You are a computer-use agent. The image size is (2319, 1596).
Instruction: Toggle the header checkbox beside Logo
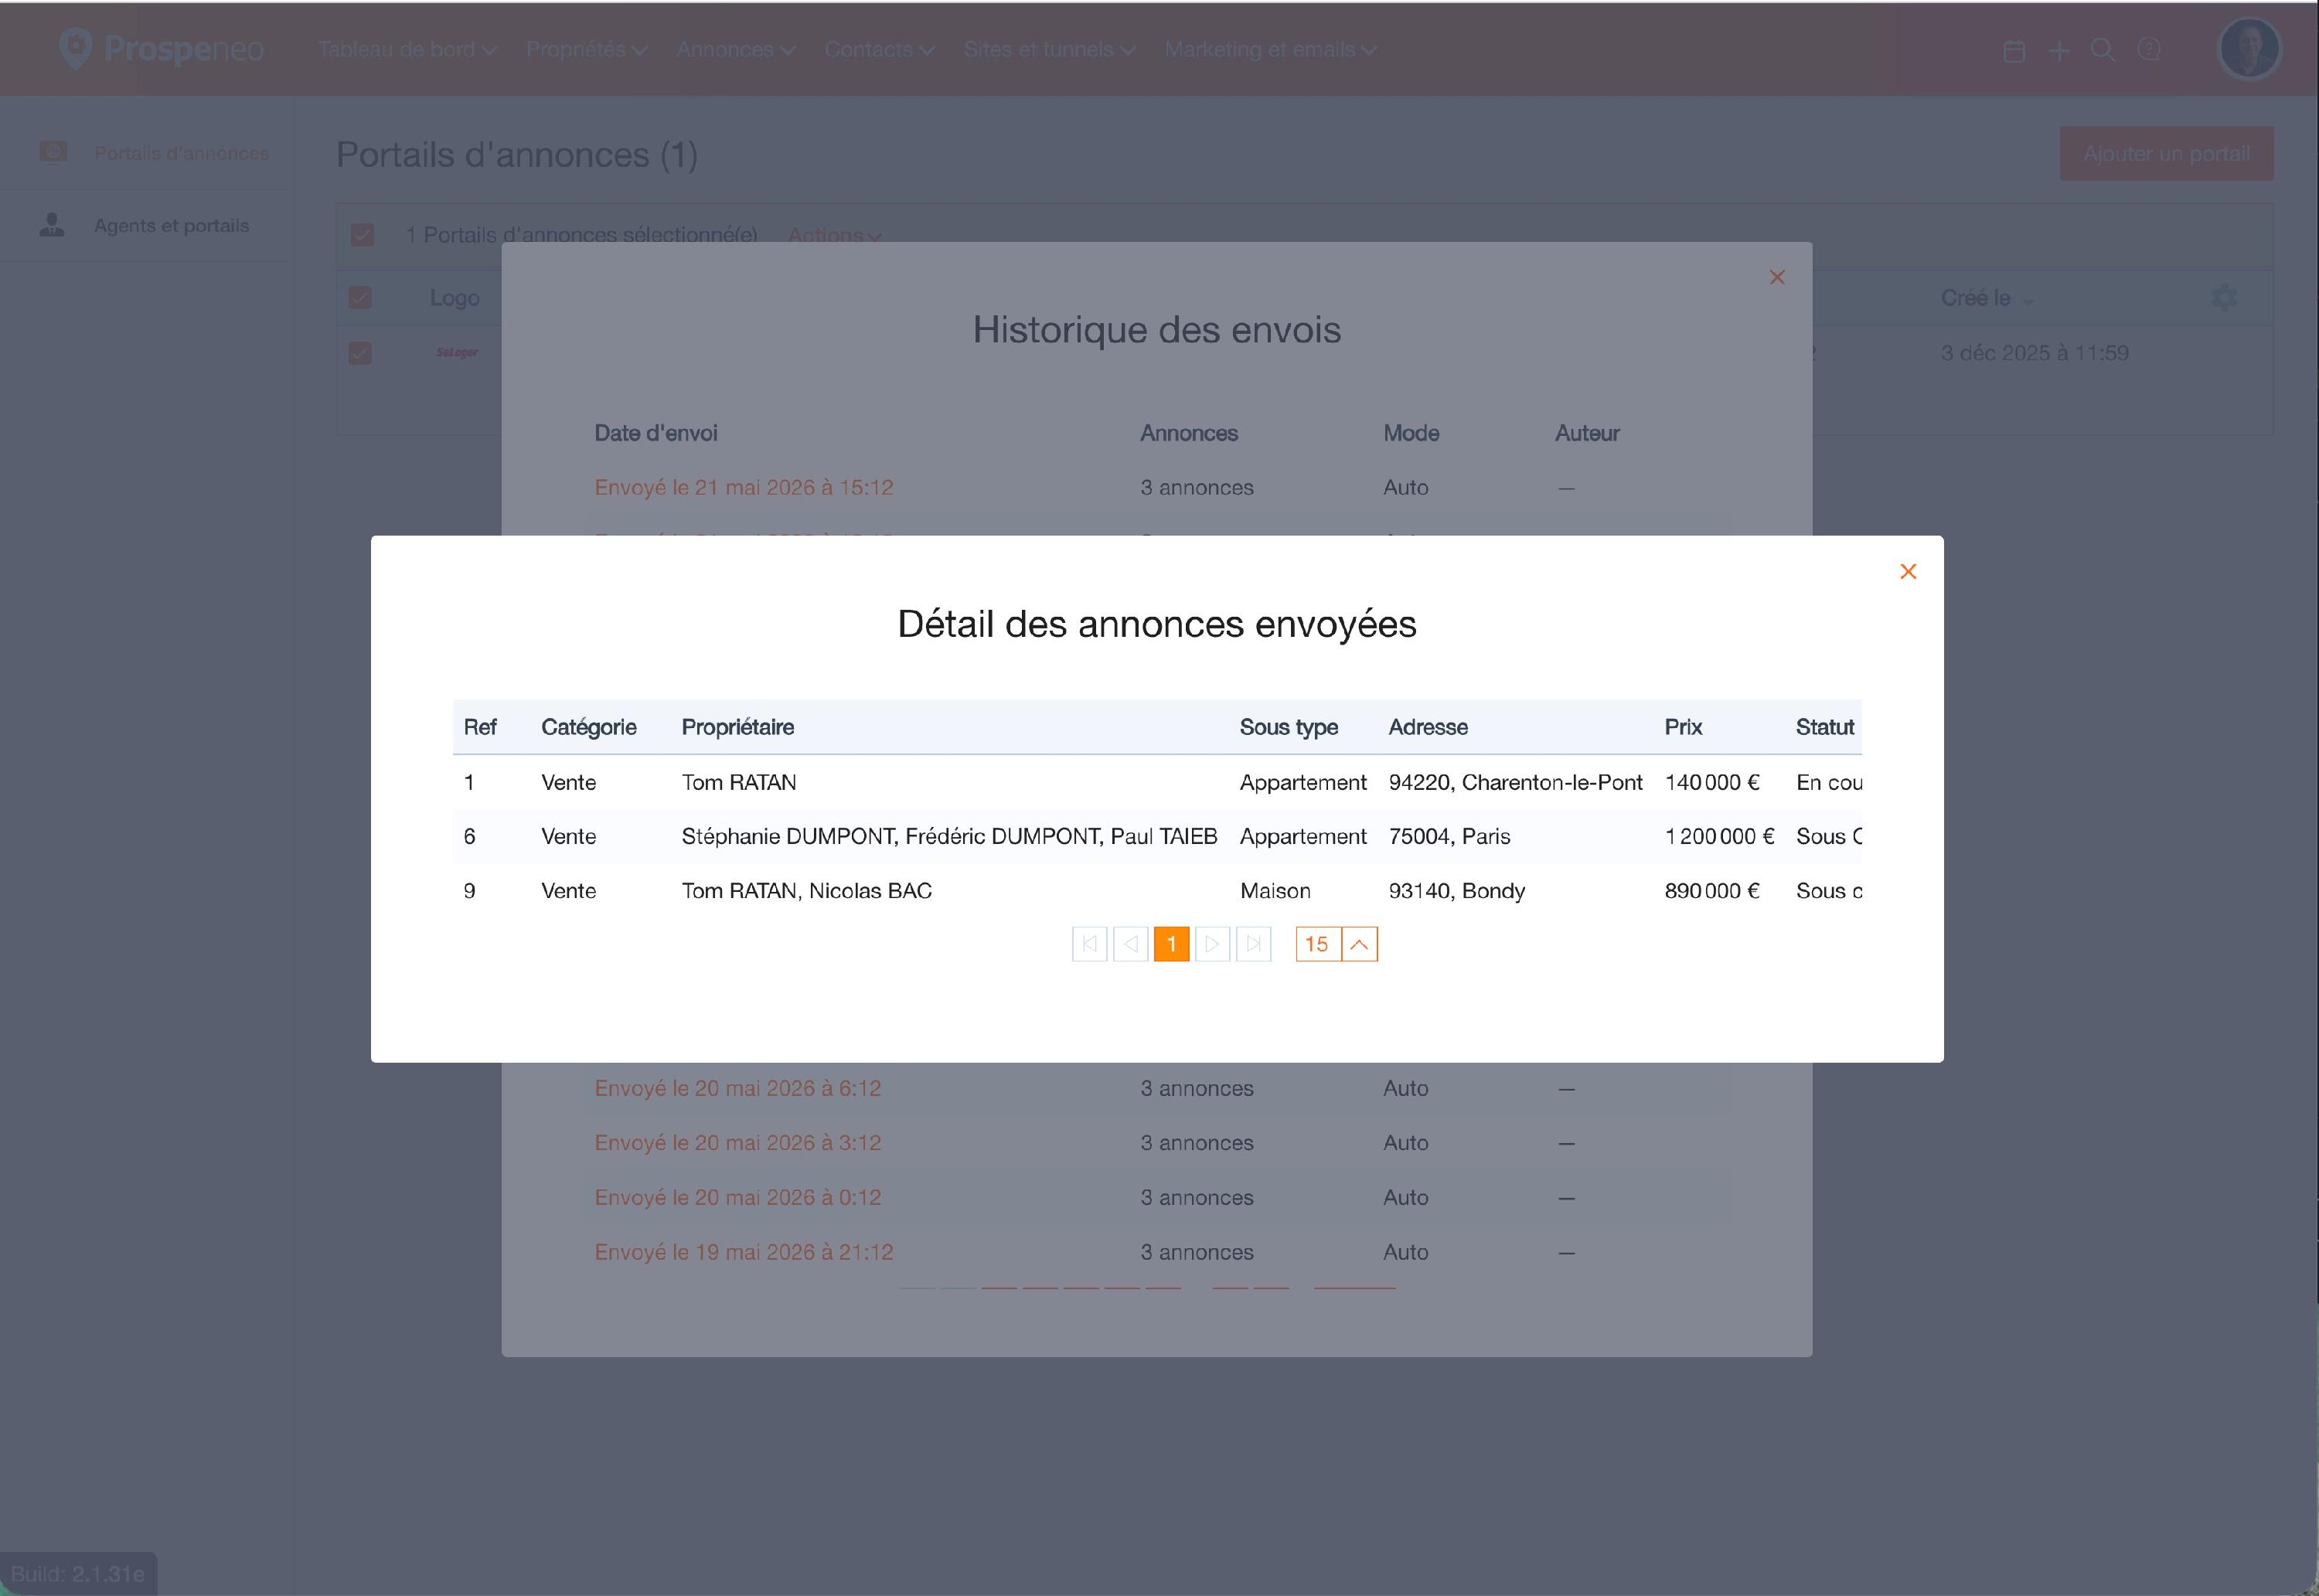click(x=360, y=298)
